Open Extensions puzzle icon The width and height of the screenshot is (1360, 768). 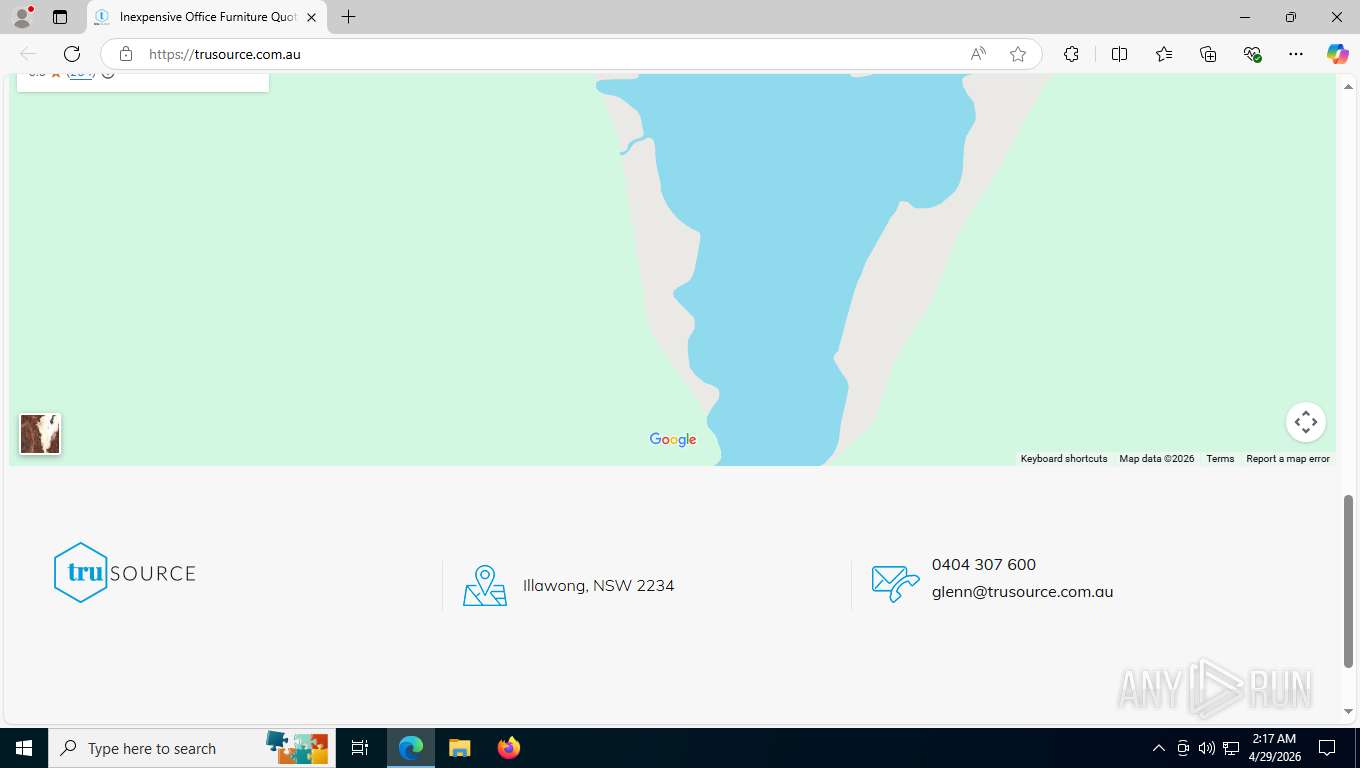[1071, 54]
